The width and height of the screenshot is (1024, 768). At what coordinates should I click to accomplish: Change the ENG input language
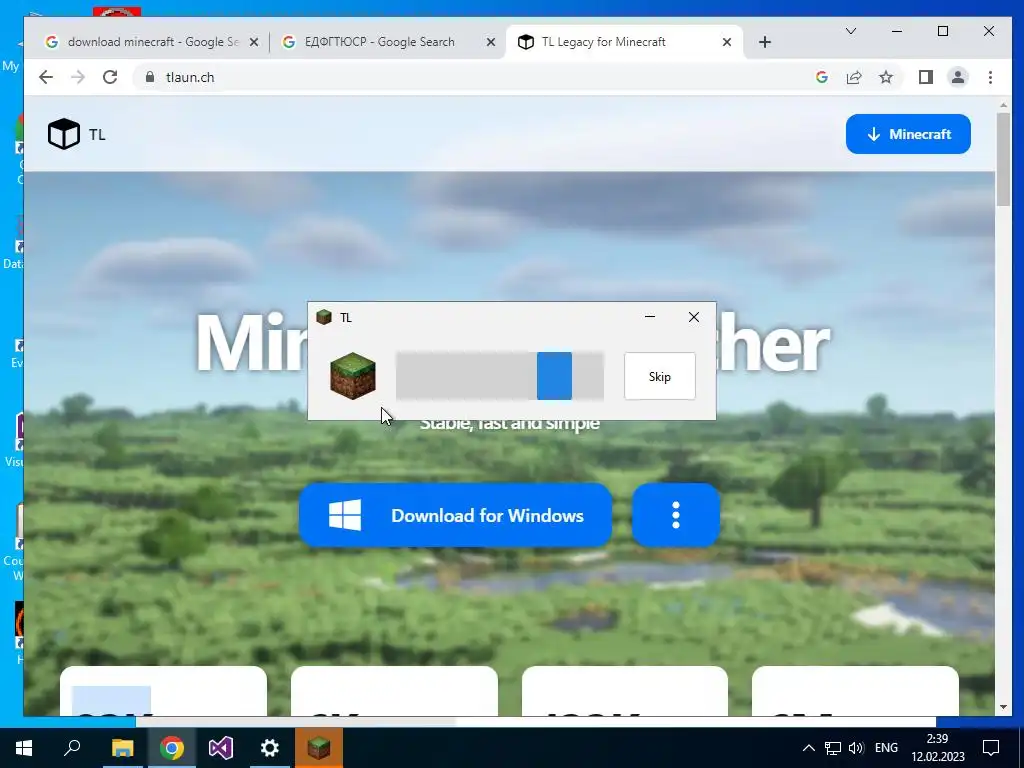point(886,748)
